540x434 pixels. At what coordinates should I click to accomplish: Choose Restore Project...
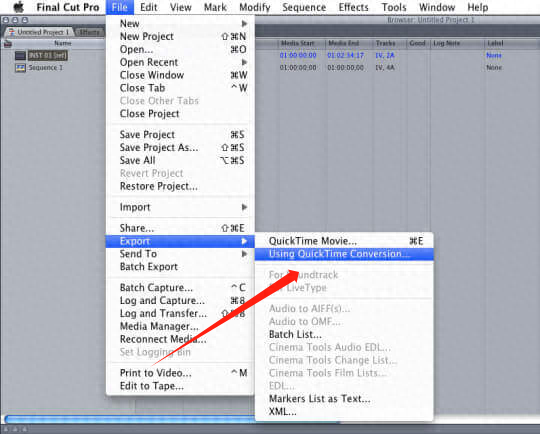pos(180,186)
